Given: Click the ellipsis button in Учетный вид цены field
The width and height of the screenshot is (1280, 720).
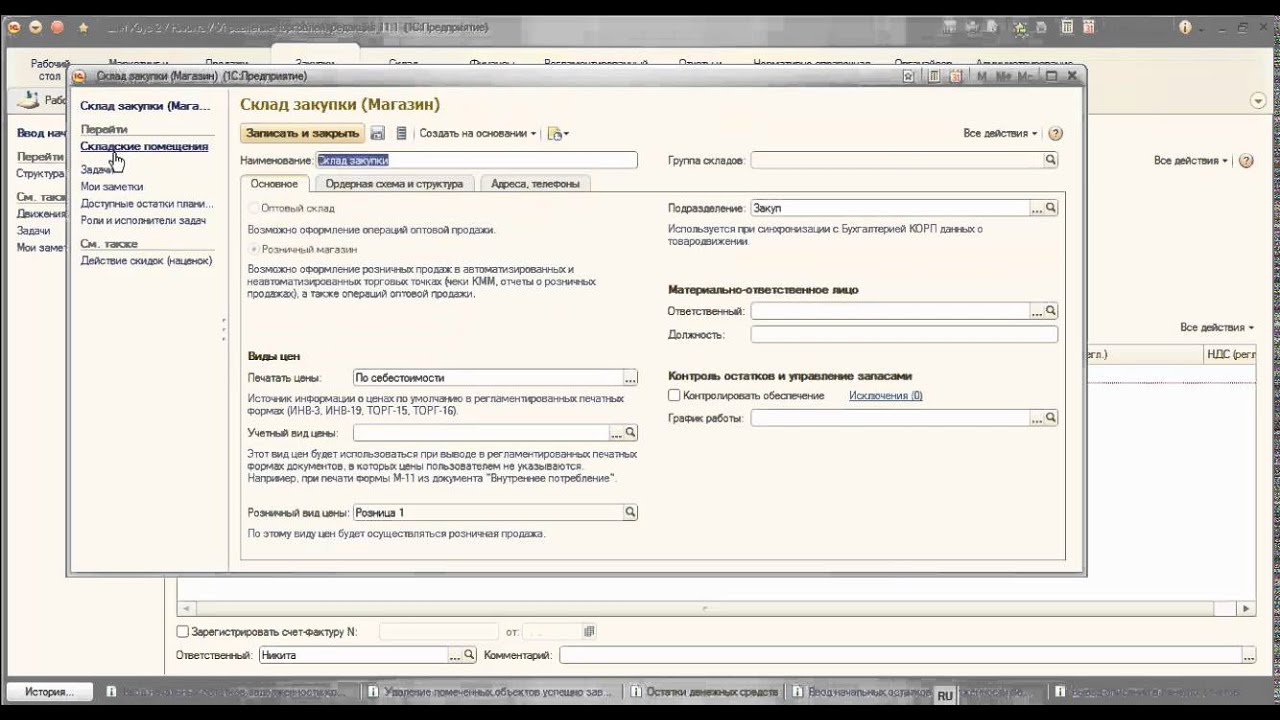Looking at the screenshot, I should point(616,433).
